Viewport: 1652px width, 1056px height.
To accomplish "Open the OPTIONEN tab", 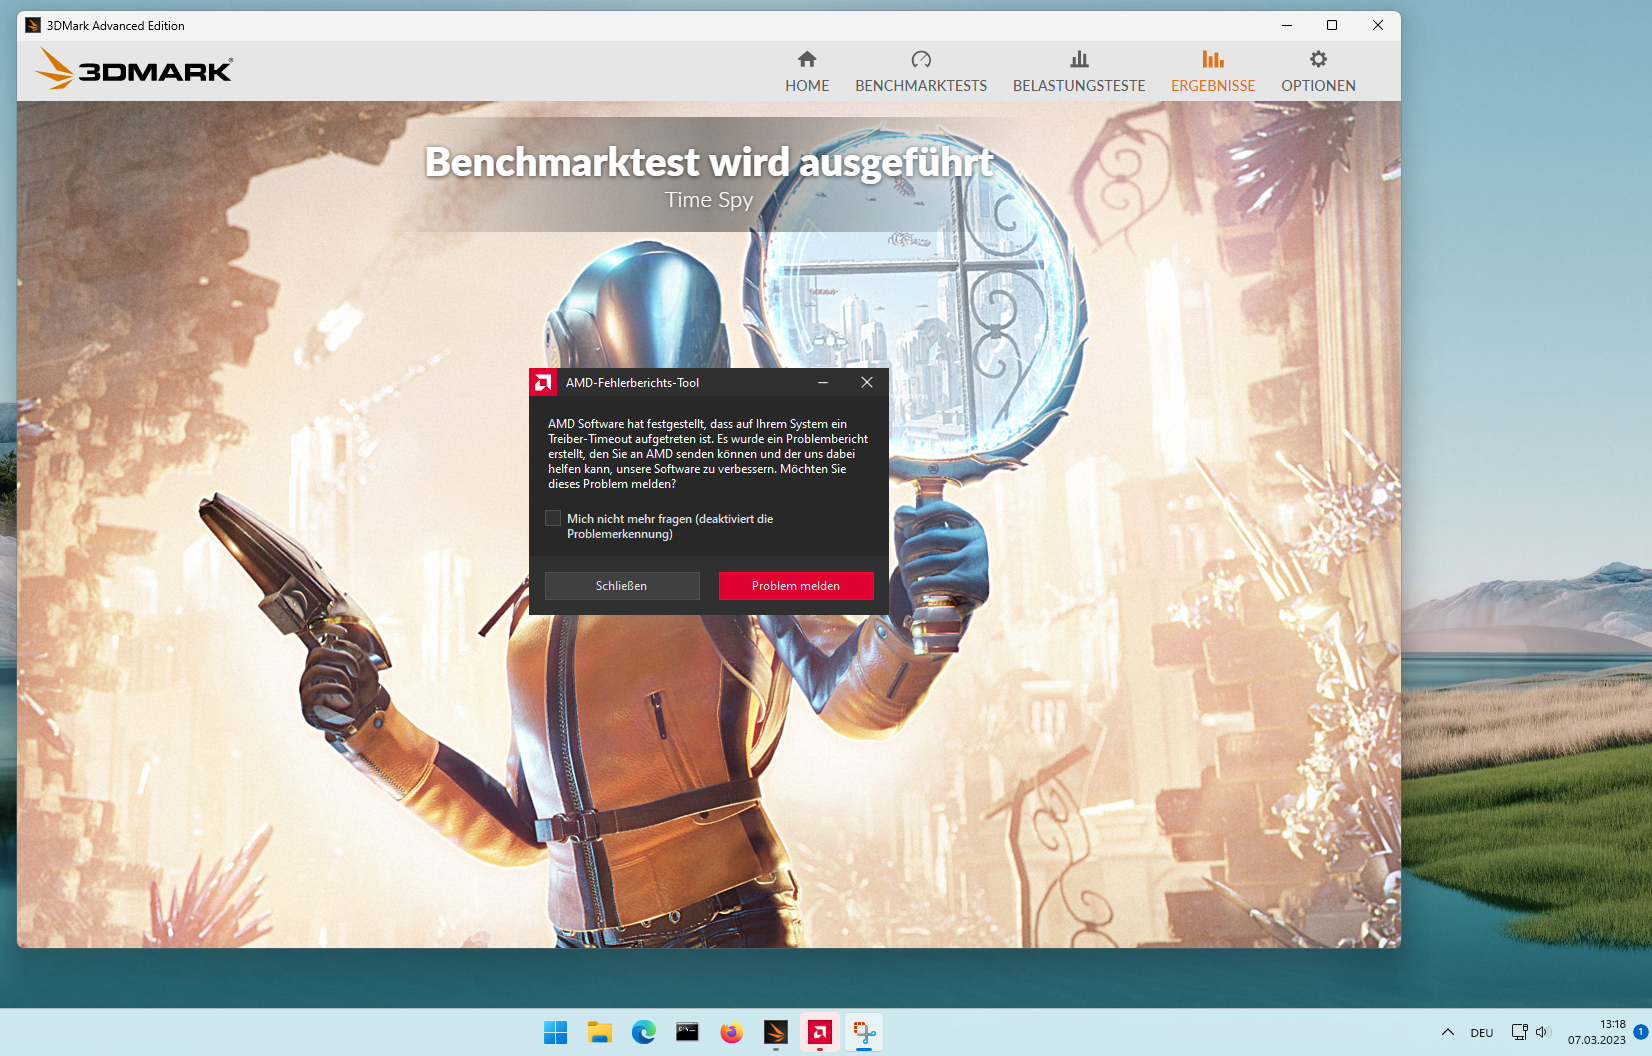I will [1318, 72].
